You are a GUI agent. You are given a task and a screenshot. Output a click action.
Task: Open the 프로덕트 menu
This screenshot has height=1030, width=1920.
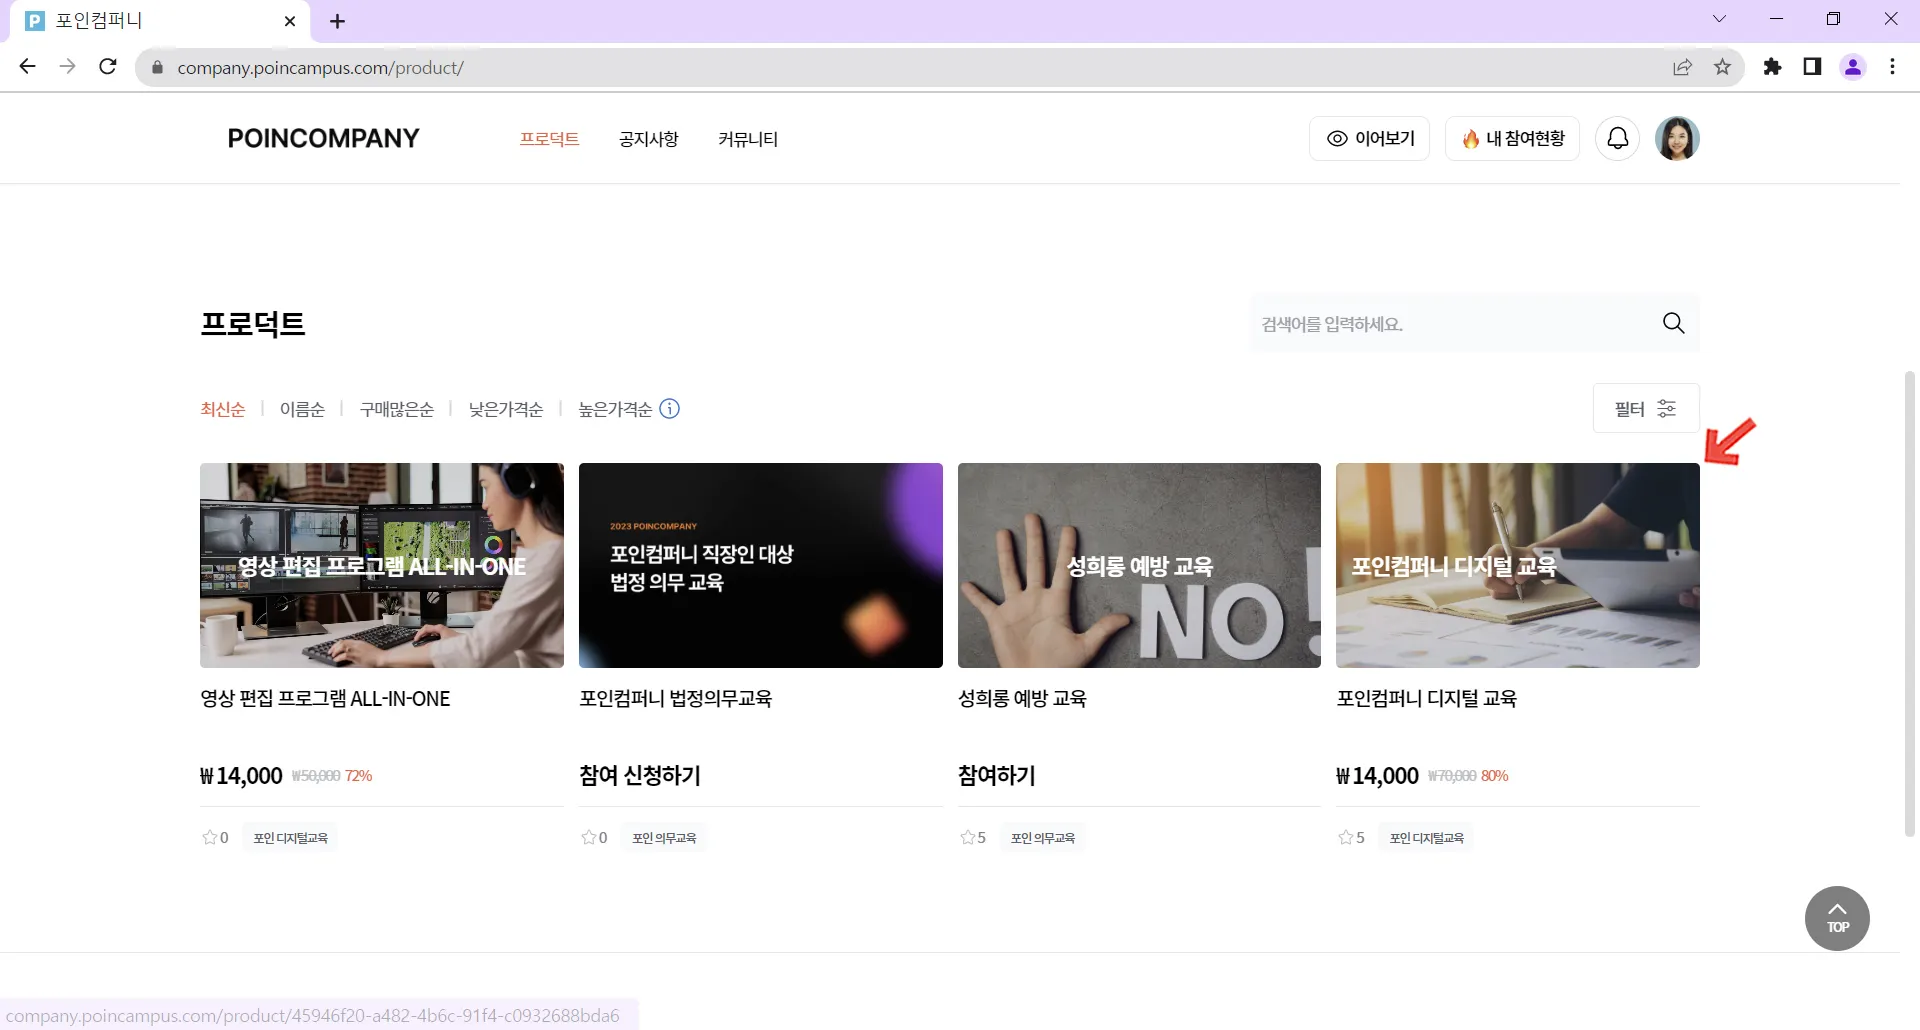tap(549, 139)
